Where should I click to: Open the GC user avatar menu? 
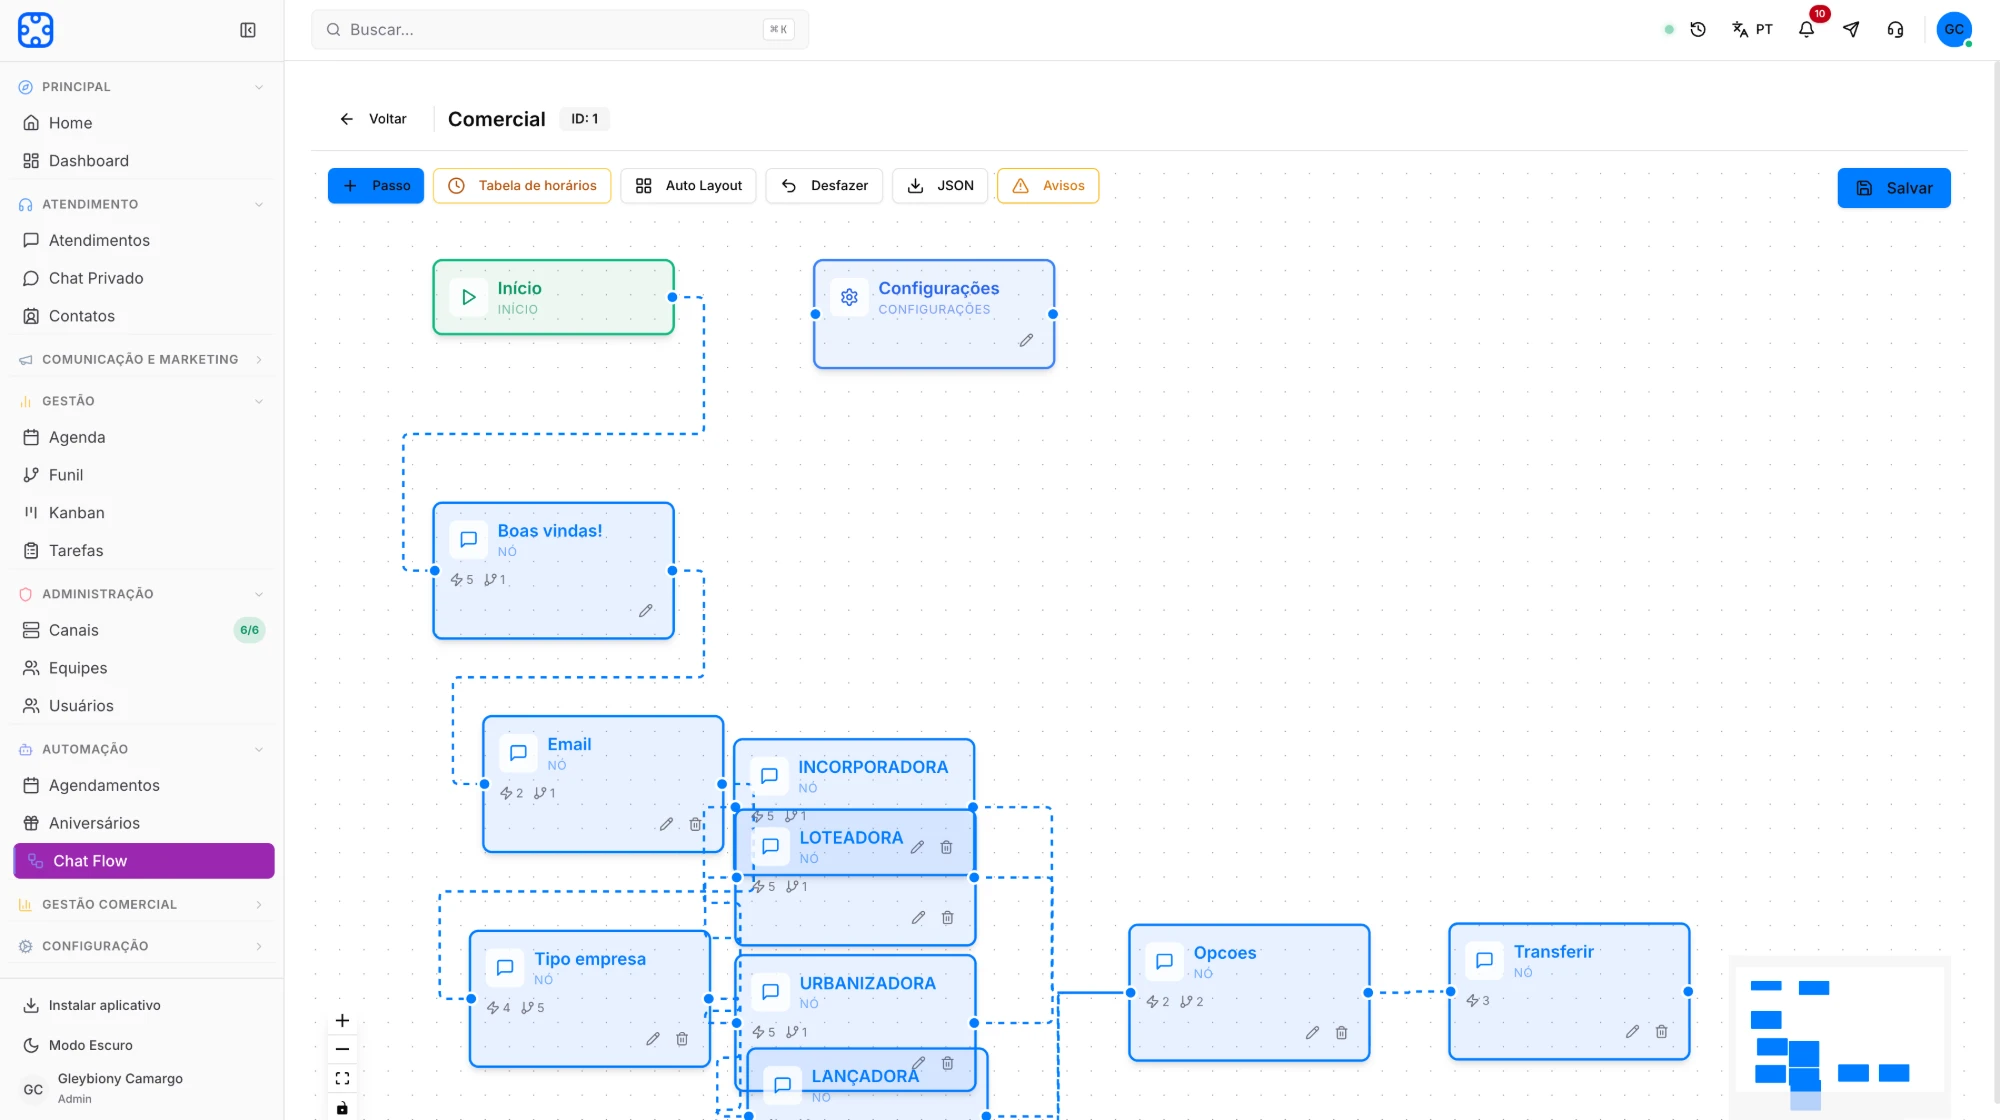1954,30
